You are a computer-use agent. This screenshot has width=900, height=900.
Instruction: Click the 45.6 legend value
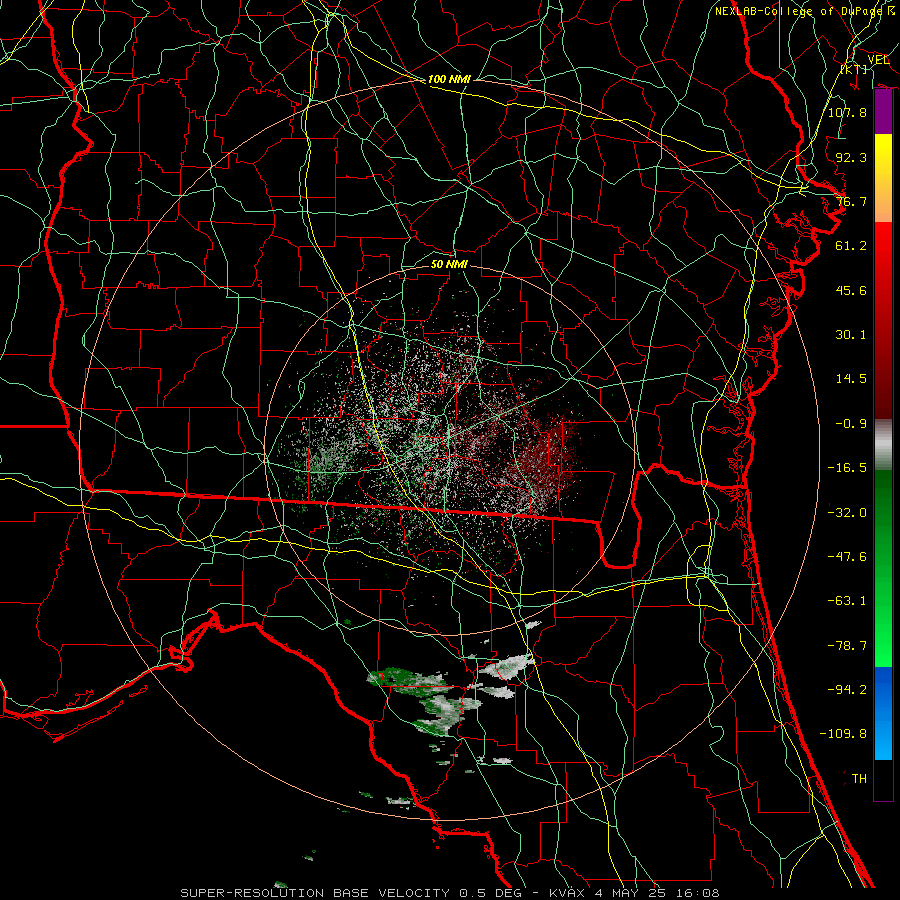pyautogui.click(x=851, y=290)
